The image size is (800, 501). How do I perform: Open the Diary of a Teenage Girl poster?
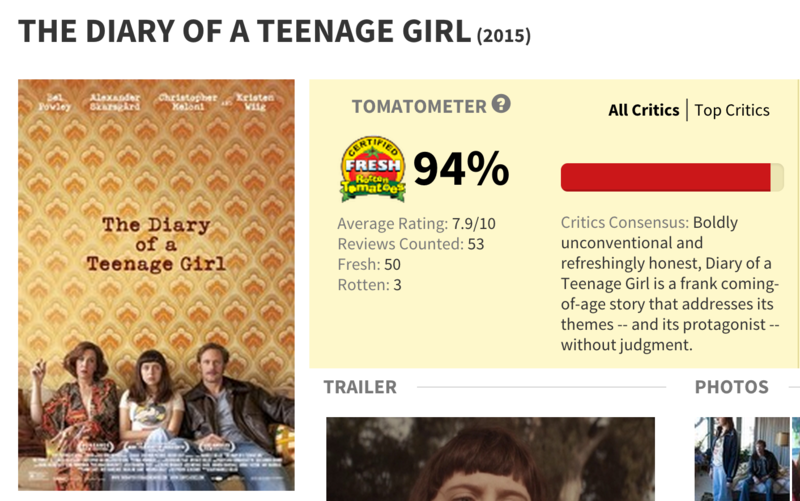pos(156,285)
